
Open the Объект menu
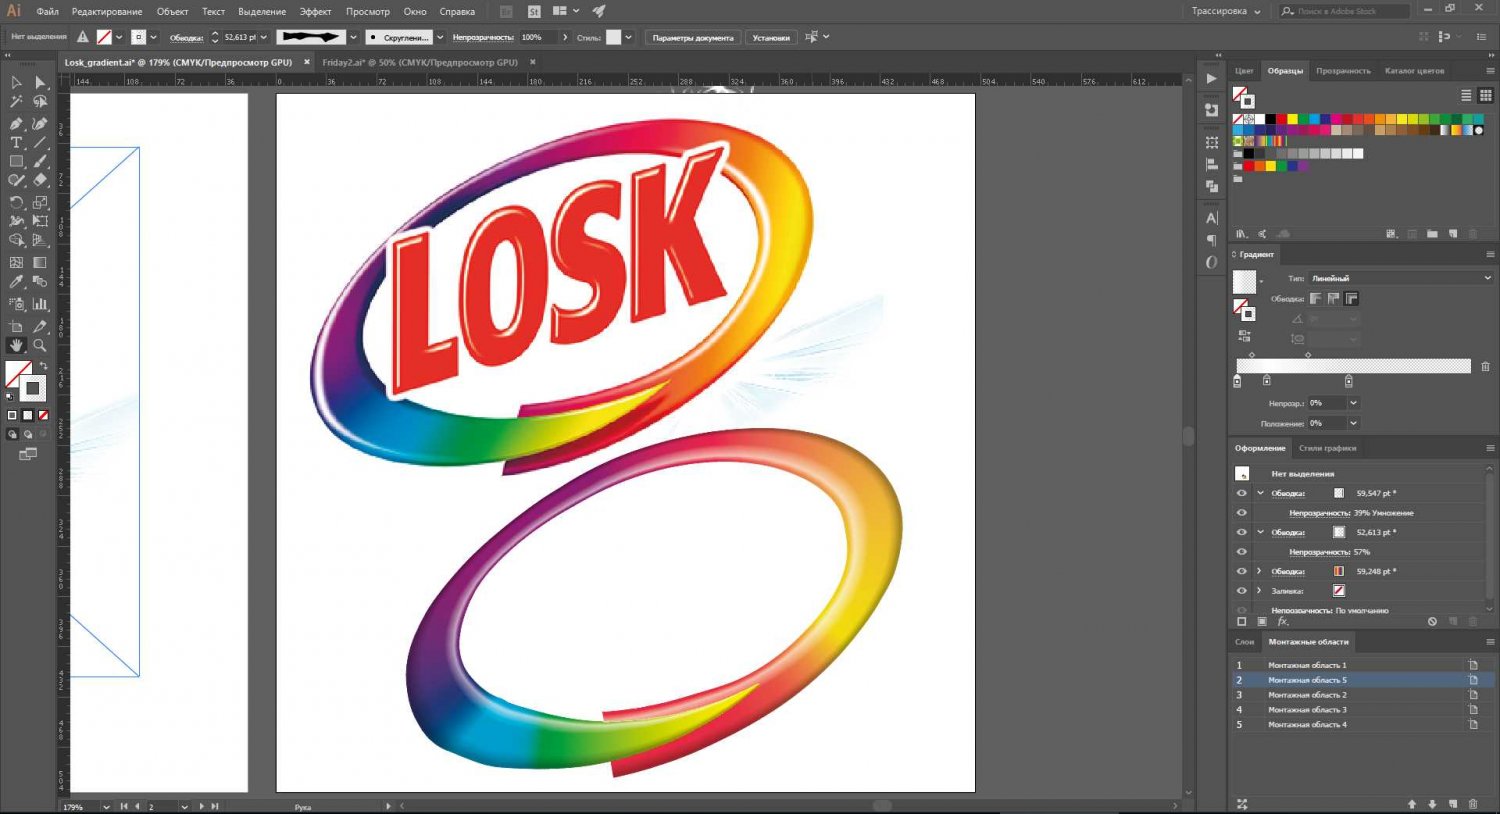point(172,12)
